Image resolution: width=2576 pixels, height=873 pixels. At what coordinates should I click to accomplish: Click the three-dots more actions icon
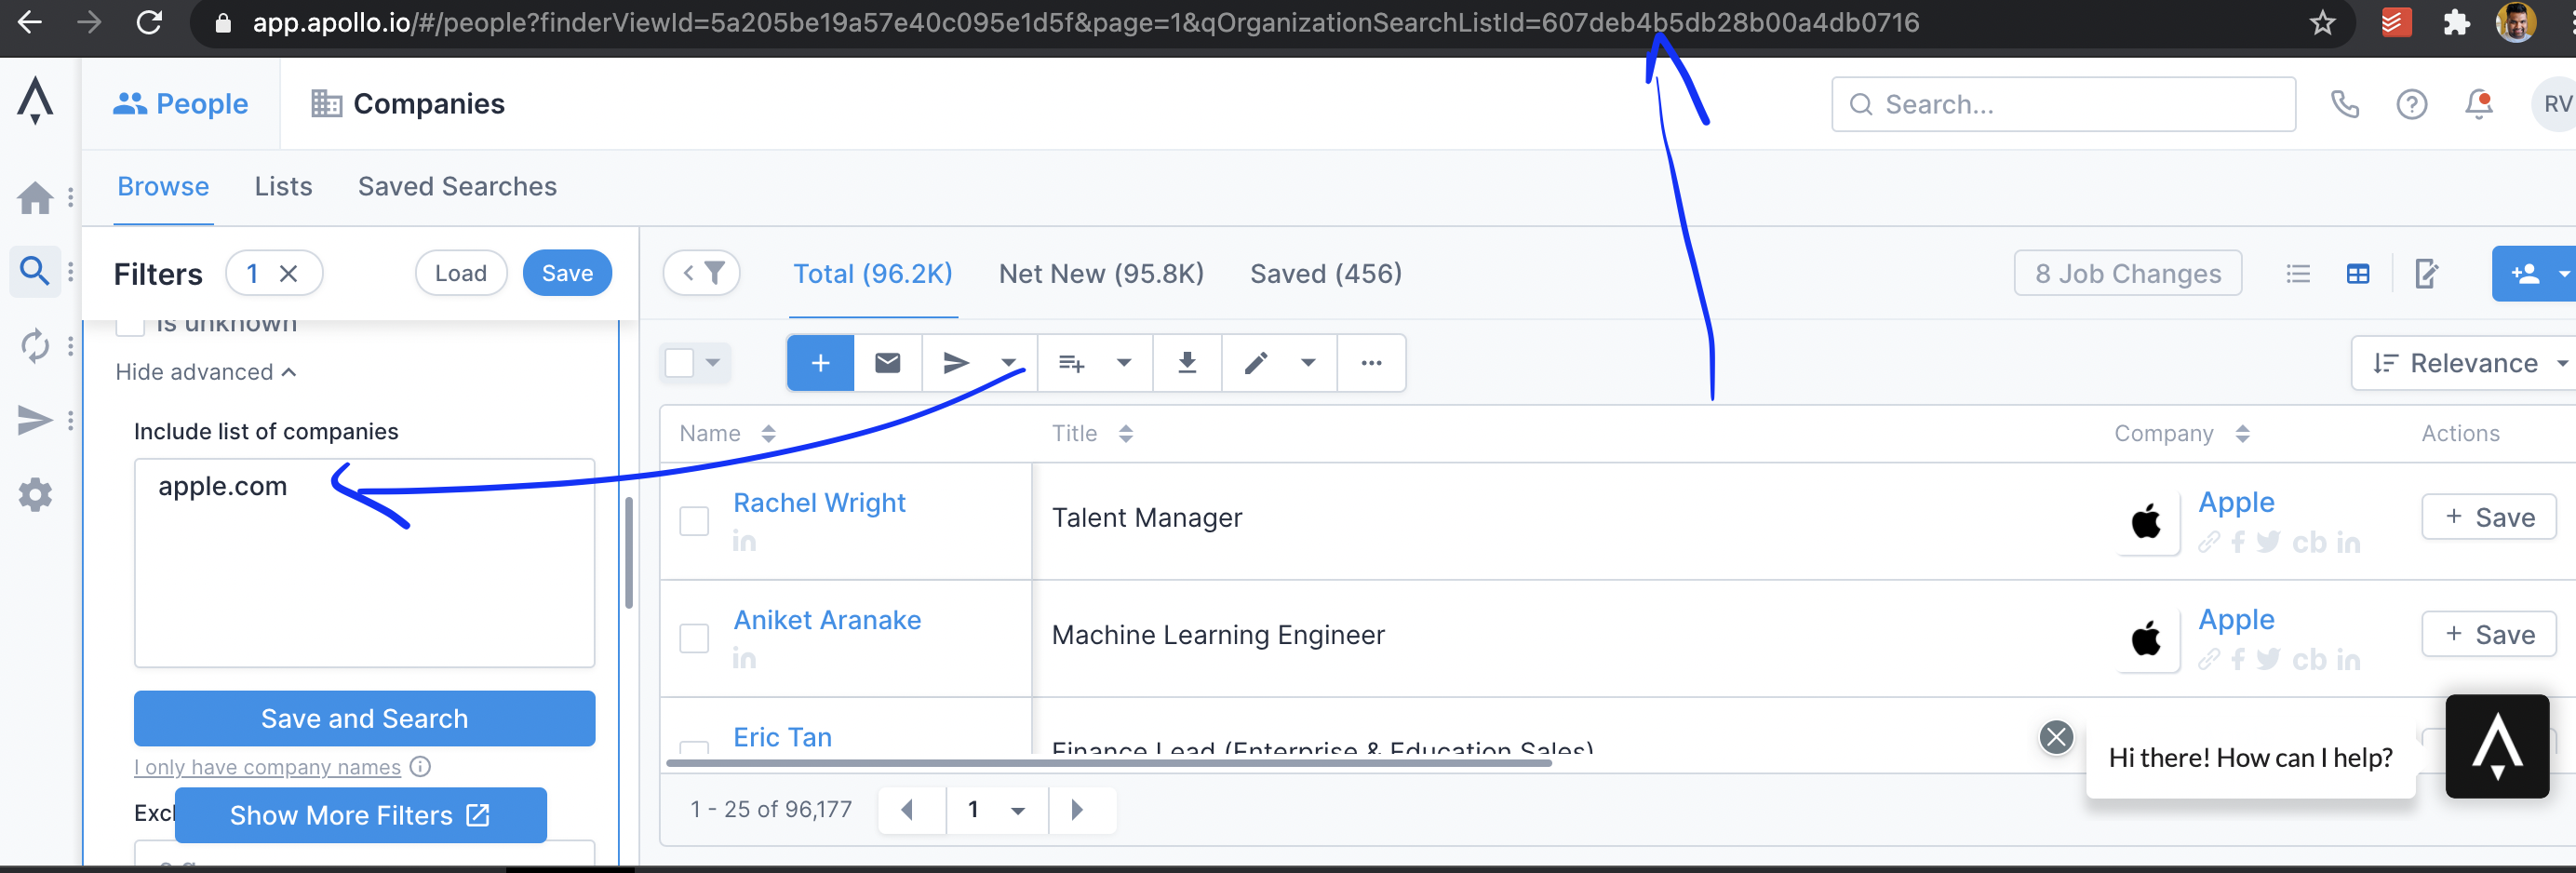(x=1371, y=363)
